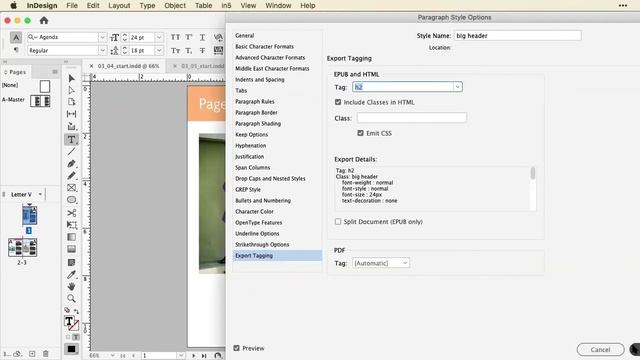Swap fill and stroke arrows icon

(x=76, y=311)
